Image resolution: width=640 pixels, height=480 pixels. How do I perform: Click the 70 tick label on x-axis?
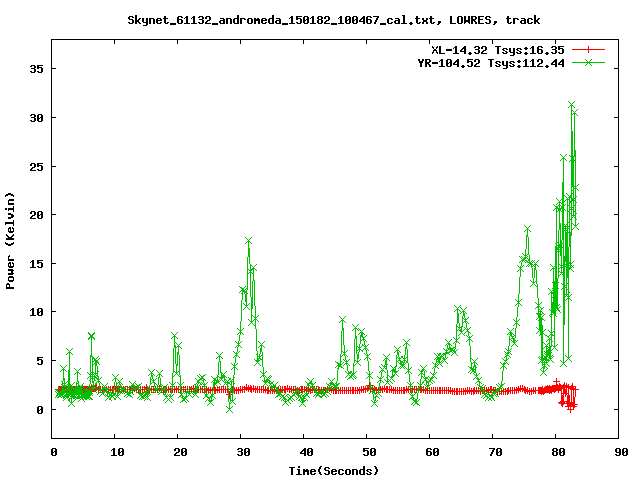(494, 452)
